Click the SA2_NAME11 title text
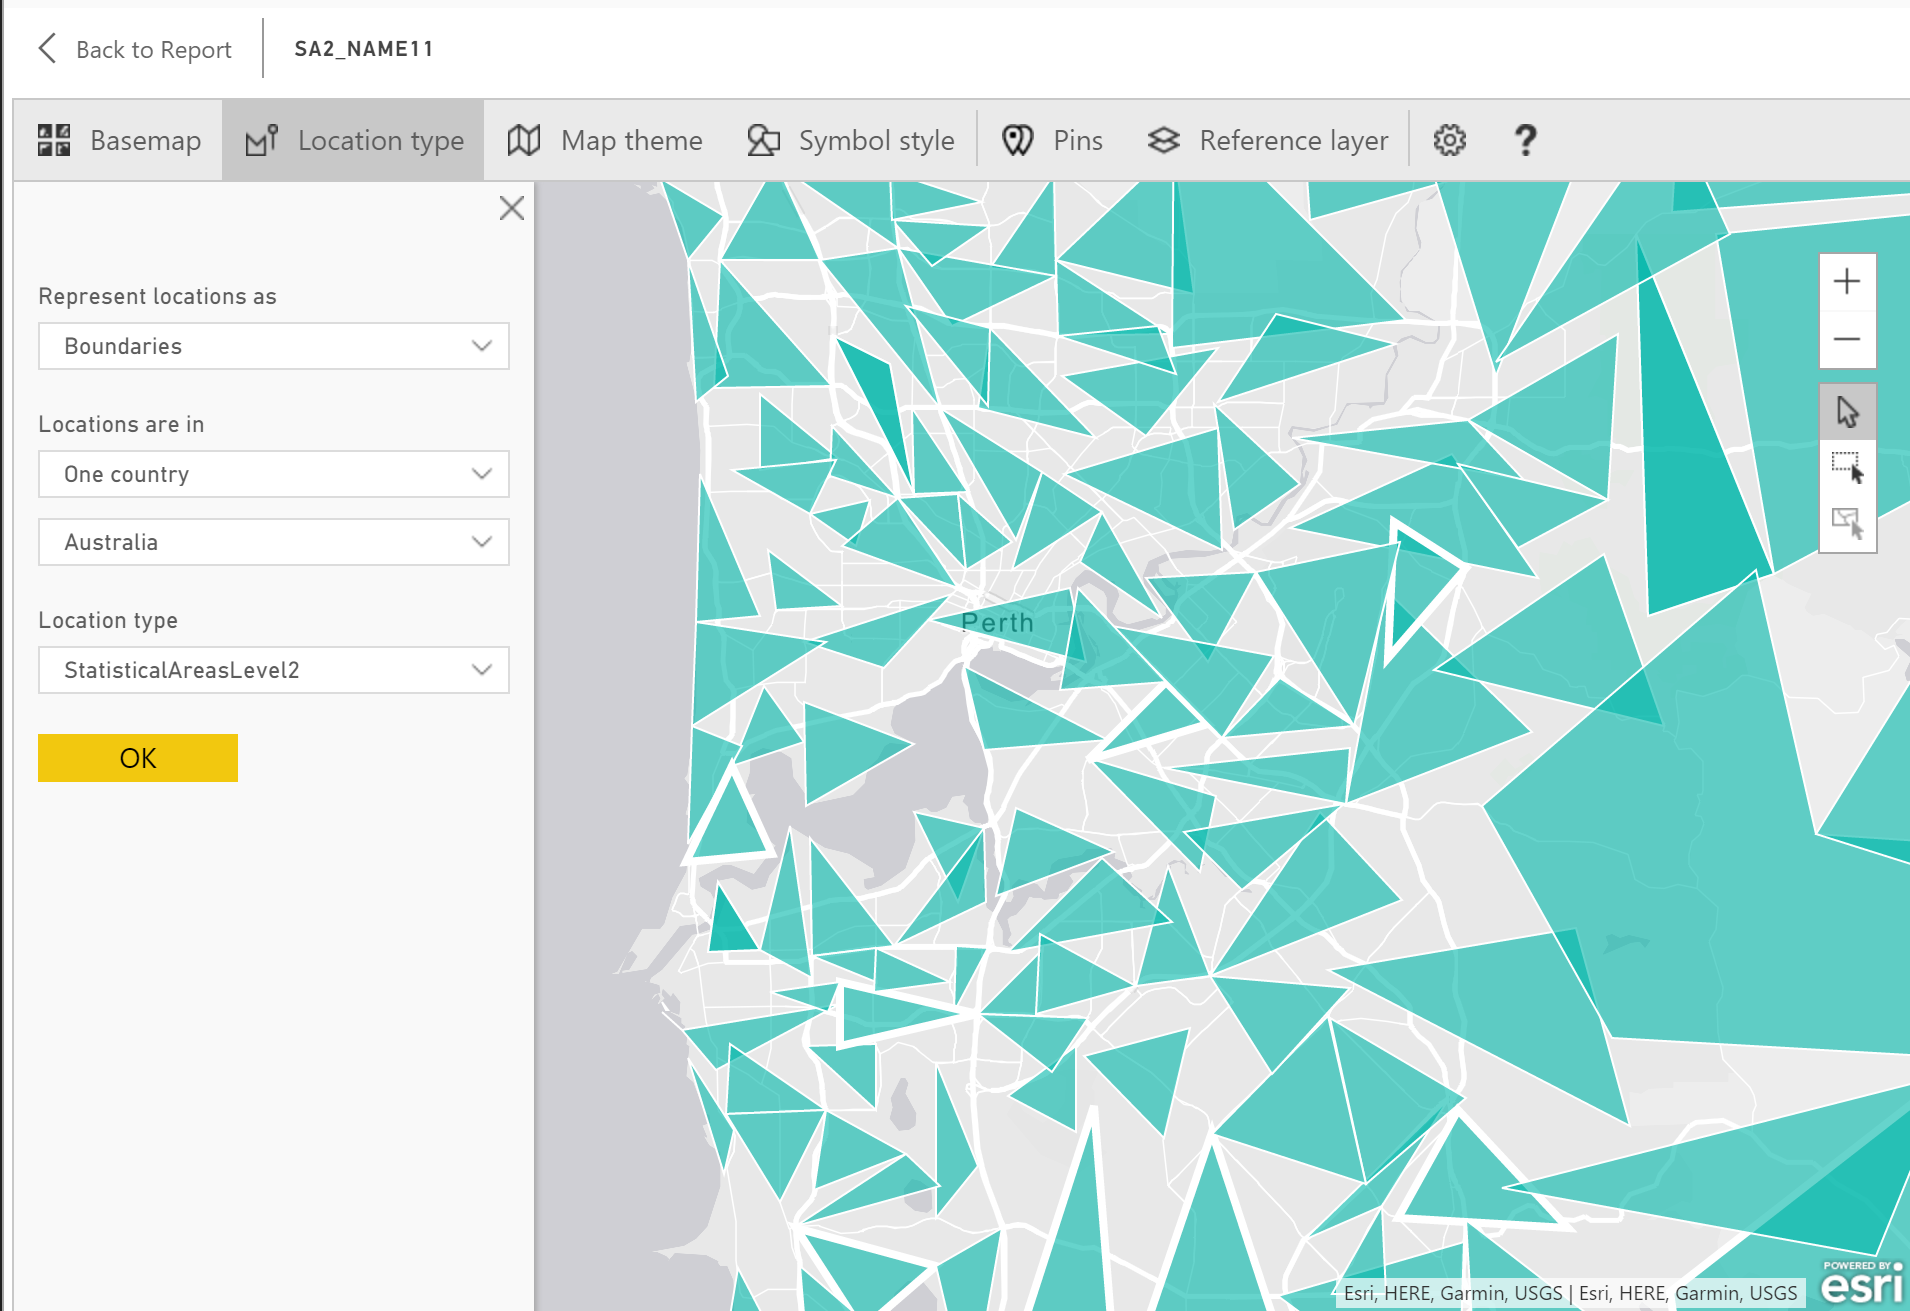1910x1311 pixels. click(x=364, y=49)
